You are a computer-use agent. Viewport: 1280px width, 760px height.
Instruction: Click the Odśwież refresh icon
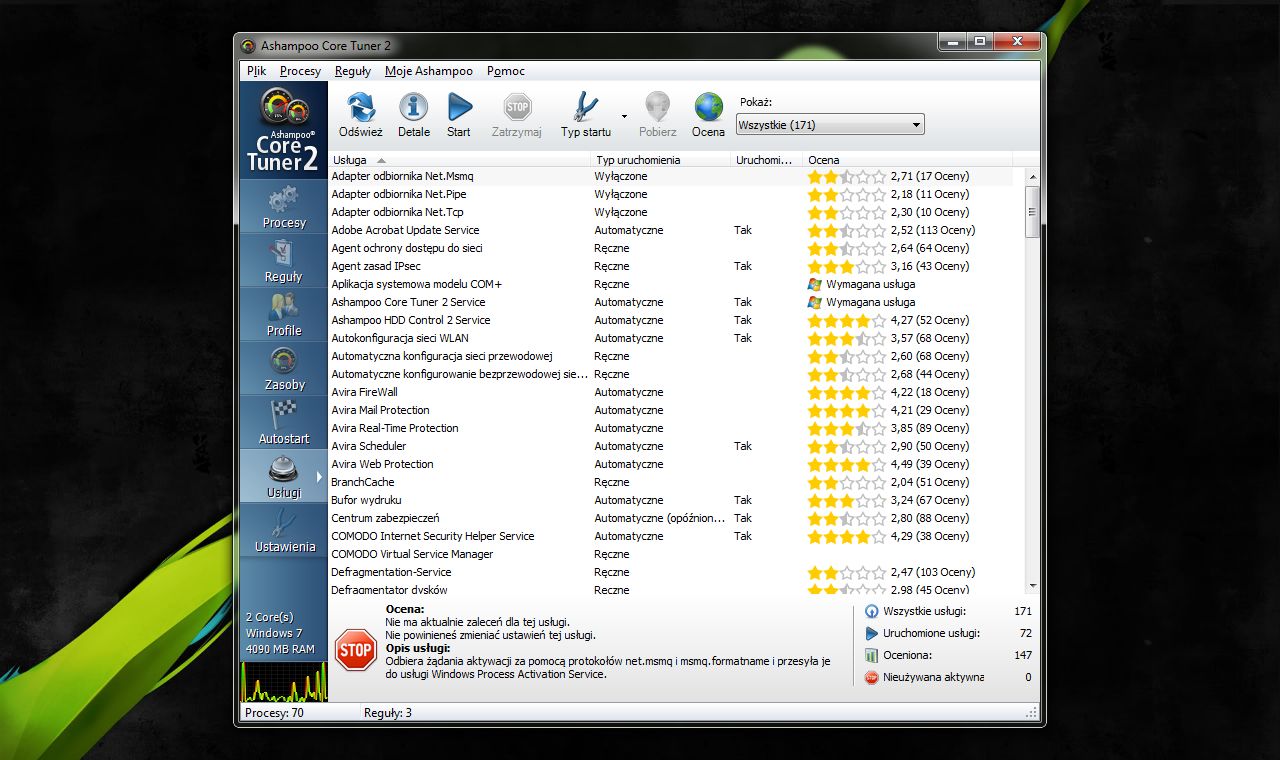pos(361,107)
